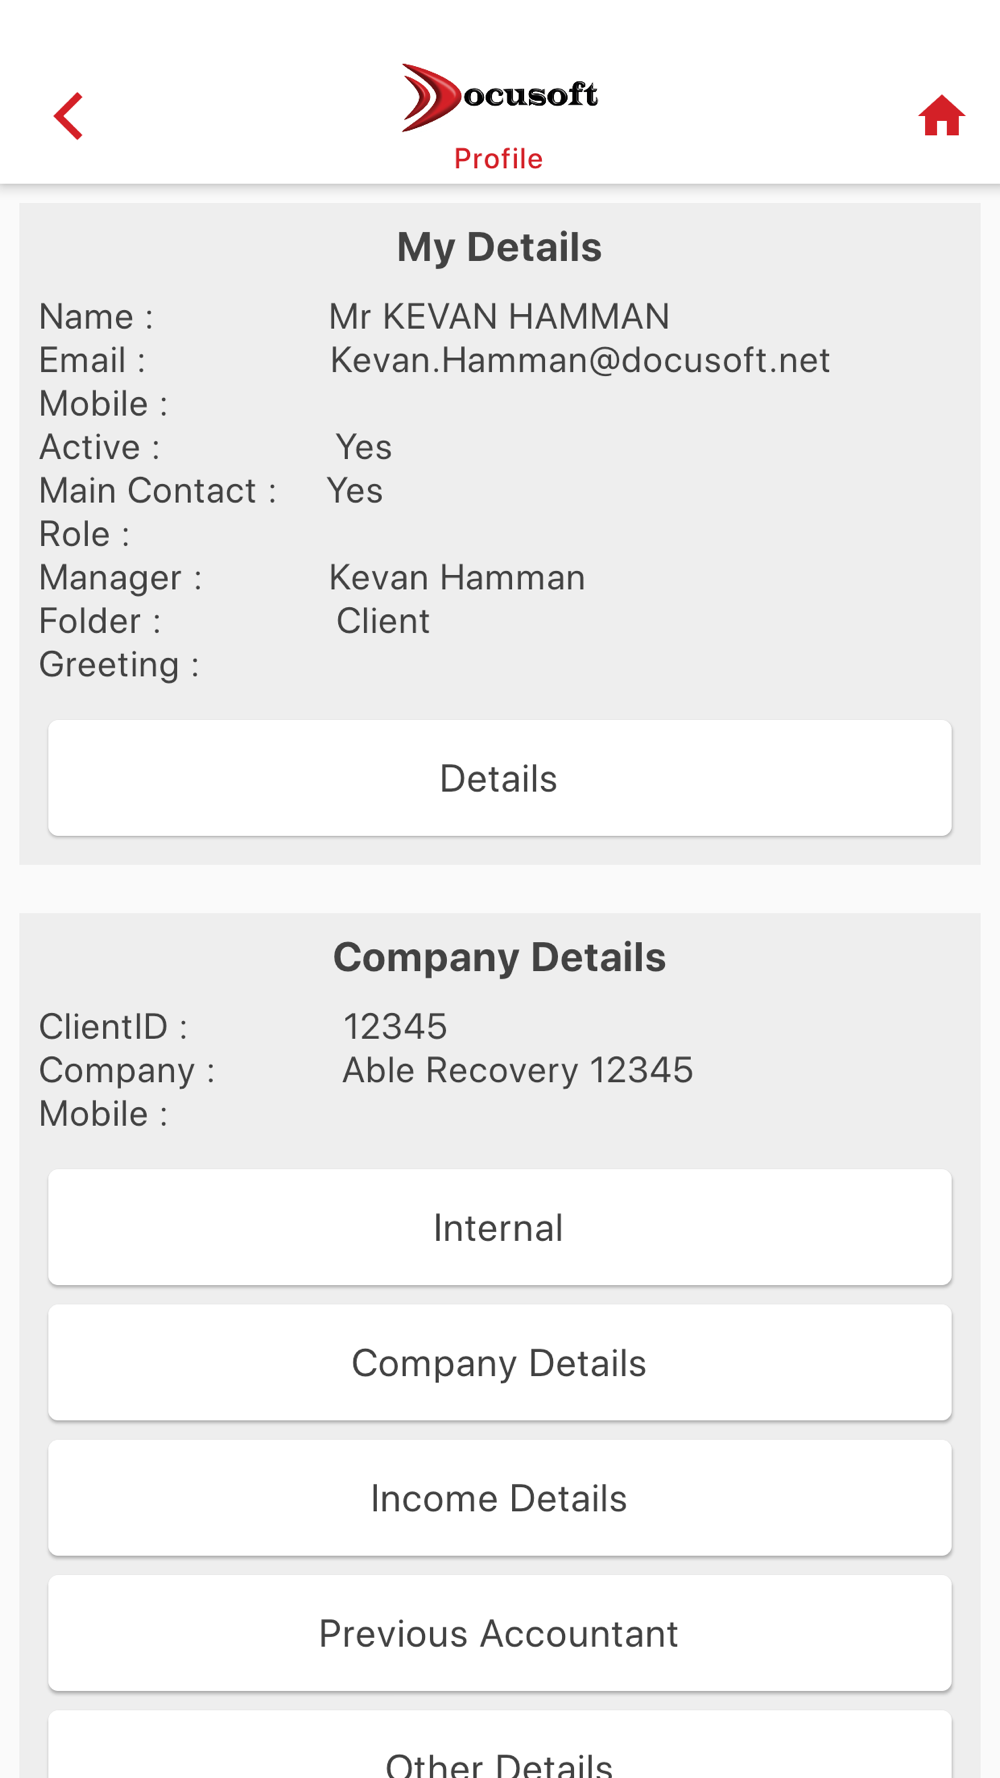Viewport: 1000px width, 1778px height.
Task: Go to home via house icon
Action: pos(941,116)
